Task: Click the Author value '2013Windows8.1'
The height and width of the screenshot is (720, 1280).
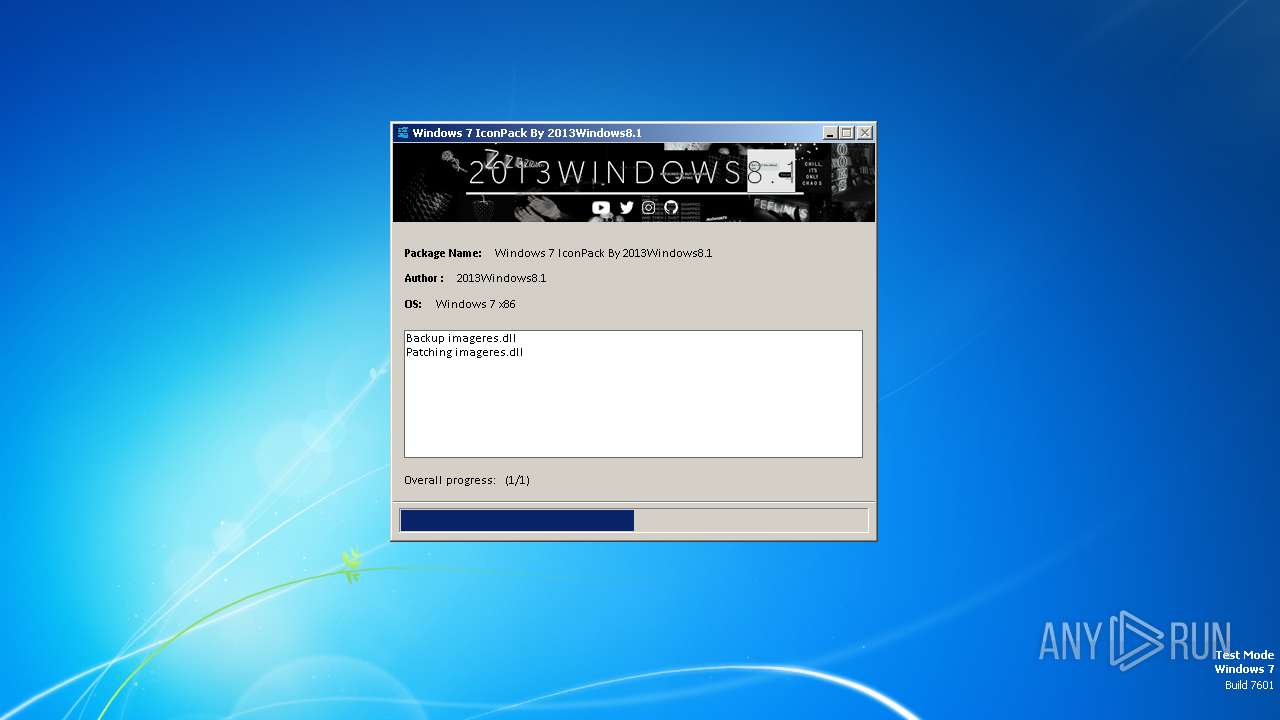Action: (501, 278)
